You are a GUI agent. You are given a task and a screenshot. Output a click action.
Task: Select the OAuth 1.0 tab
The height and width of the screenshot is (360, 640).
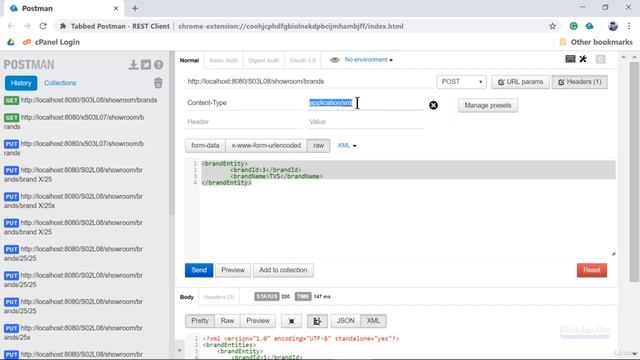click(302, 60)
